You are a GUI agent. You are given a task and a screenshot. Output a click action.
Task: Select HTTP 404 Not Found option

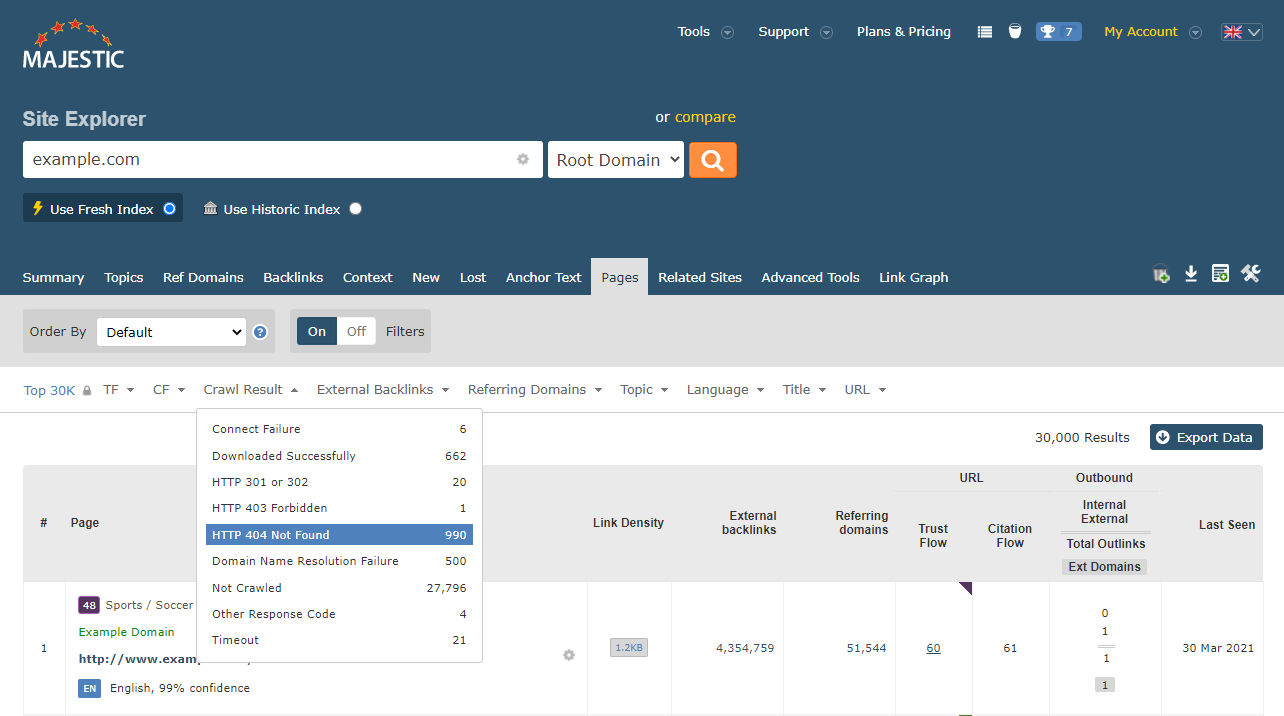(339, 535)
